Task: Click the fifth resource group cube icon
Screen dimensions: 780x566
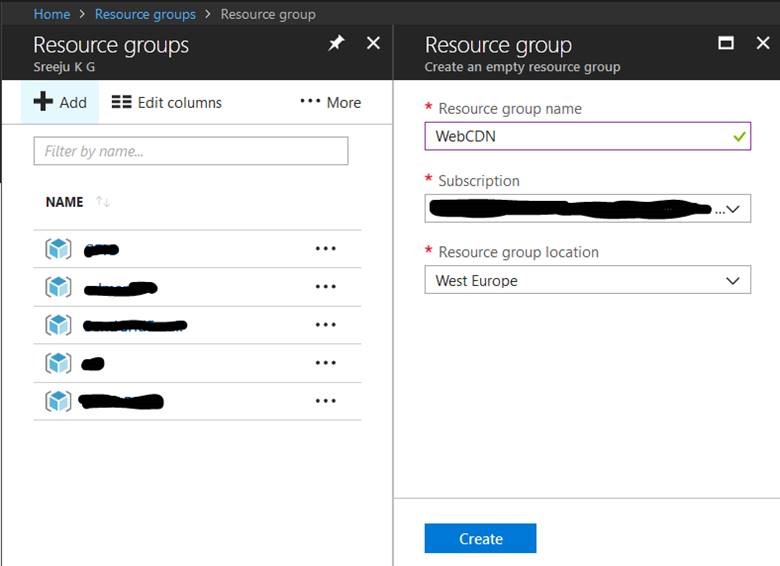Action: (58, 401)
